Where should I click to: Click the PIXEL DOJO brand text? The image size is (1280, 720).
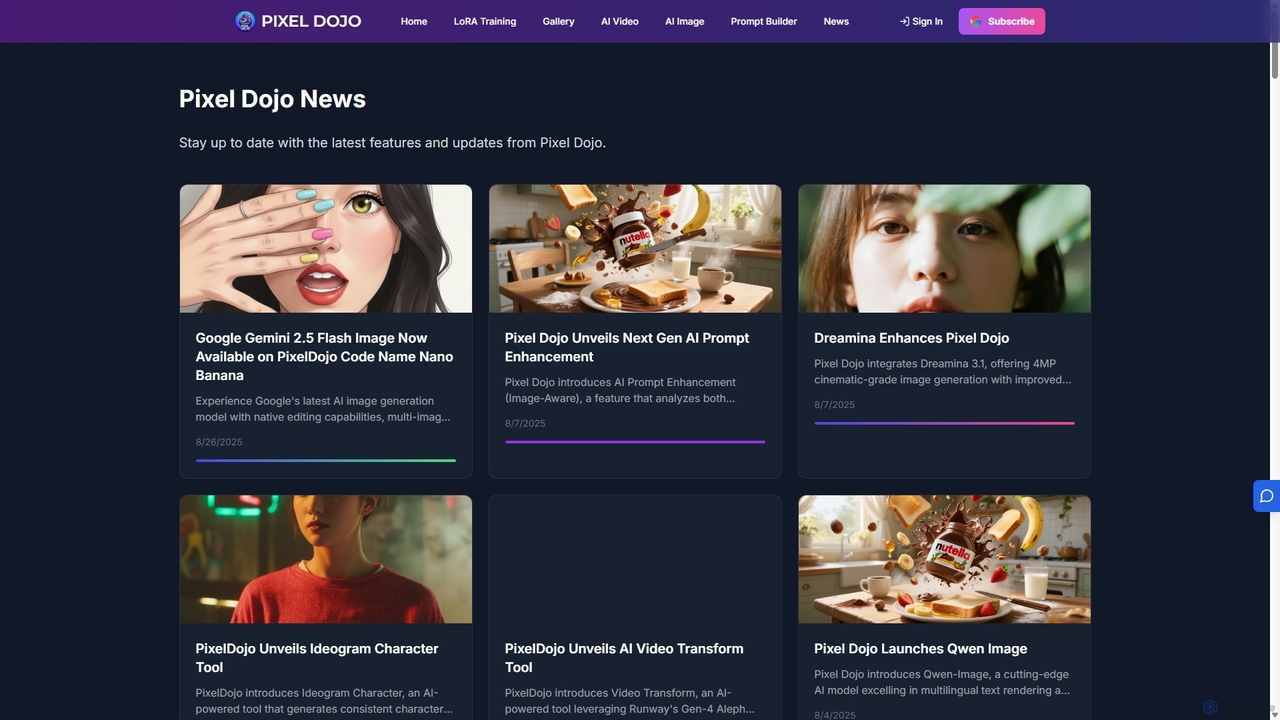click(x=311, y=21)
